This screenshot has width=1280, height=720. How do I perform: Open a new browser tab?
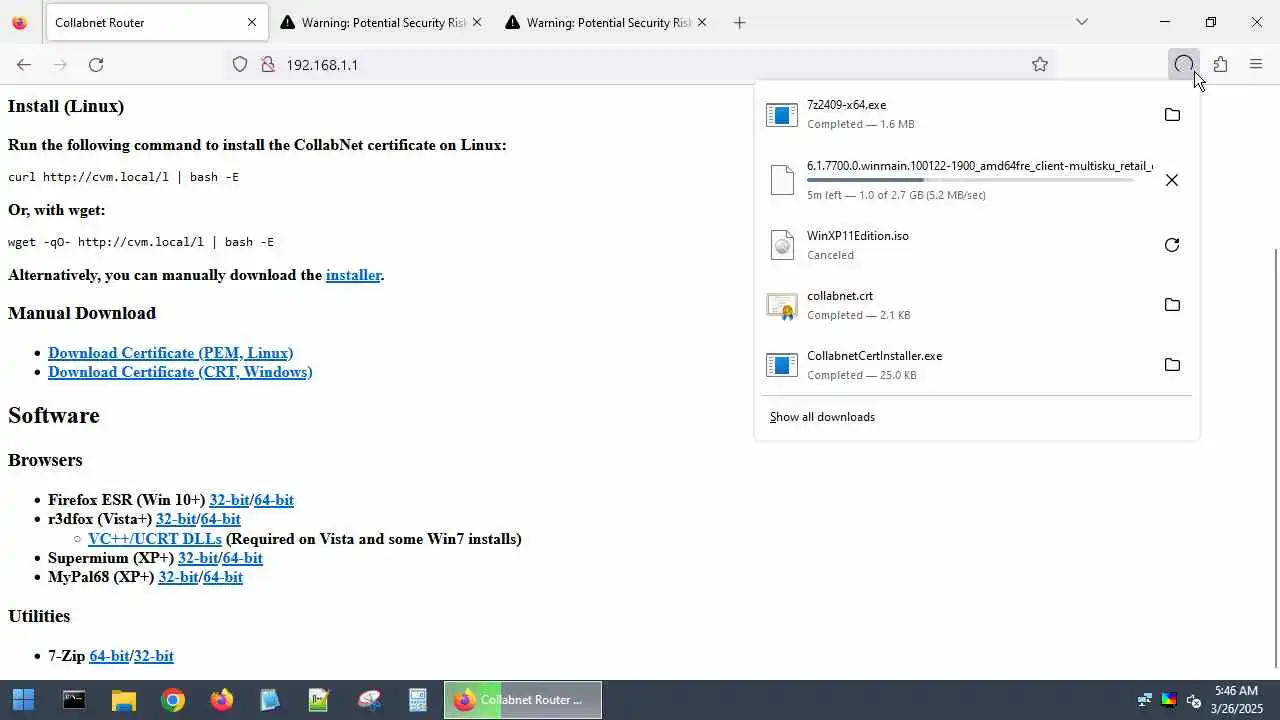coord(739,22)
